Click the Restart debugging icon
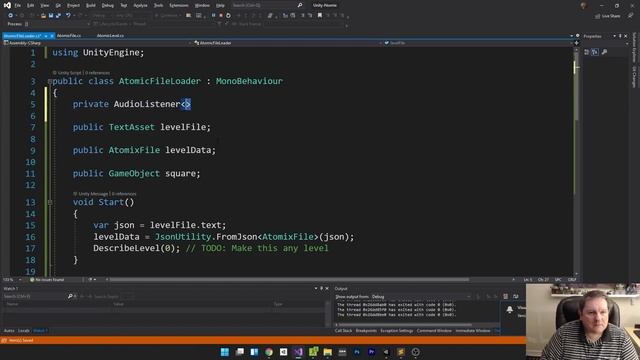This screenshot has width=640, height=360. click(x=228, y=16)
